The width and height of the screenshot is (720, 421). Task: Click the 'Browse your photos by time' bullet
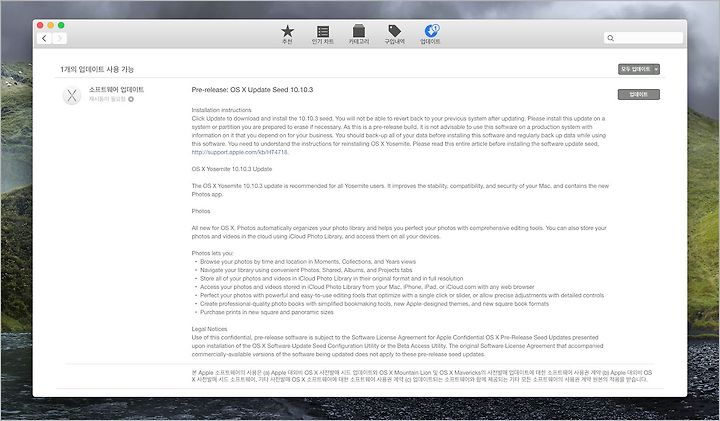pos(308,262)
